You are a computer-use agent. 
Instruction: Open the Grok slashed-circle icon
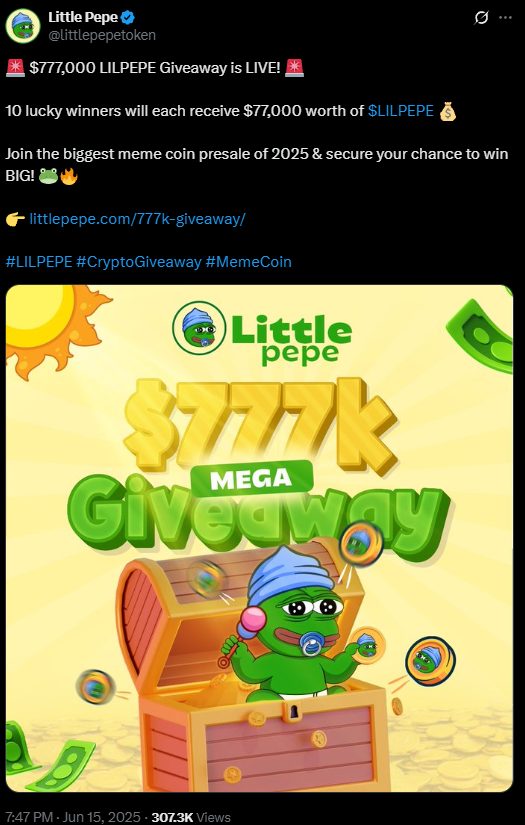(481, 18)
